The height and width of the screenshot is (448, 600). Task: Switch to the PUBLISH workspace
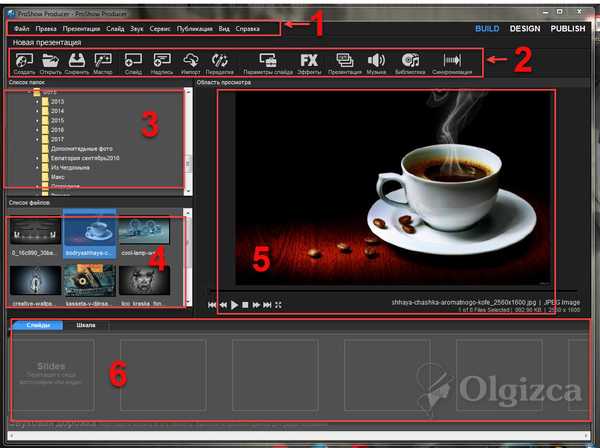point(568,29)
